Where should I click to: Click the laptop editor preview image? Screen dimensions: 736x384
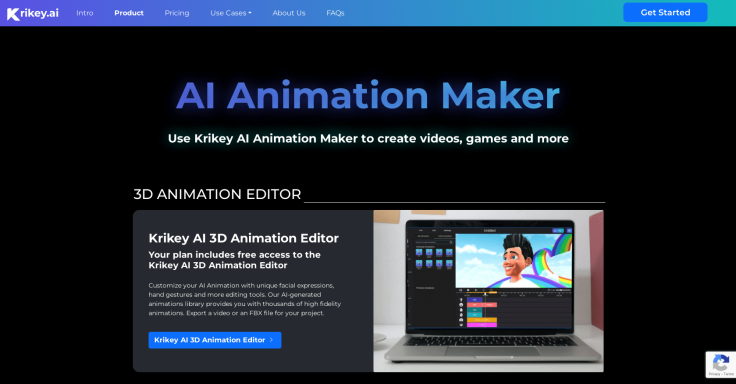click(x=488, y=291)
